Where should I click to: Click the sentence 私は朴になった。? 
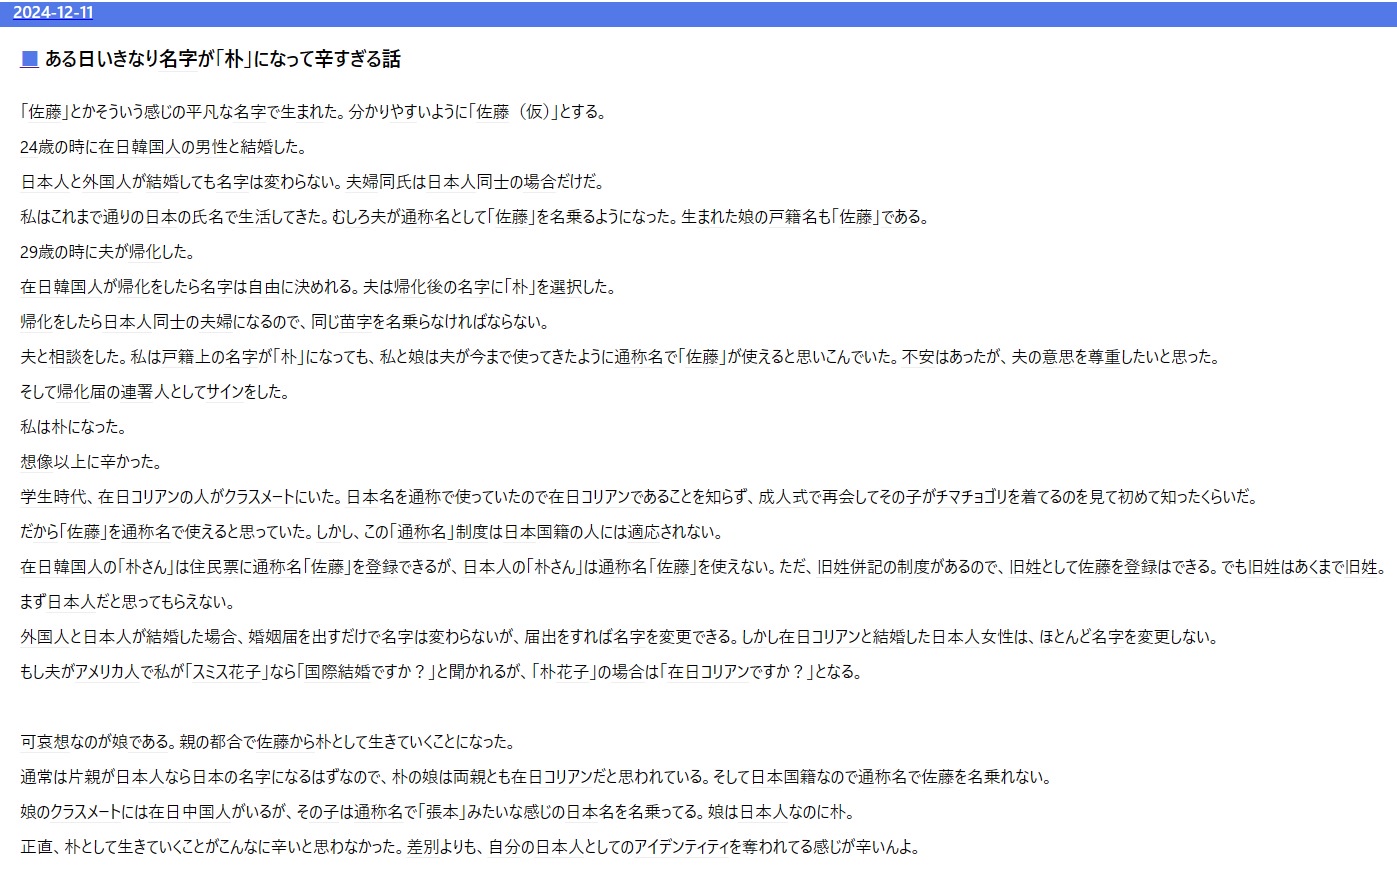click(74, 427)
